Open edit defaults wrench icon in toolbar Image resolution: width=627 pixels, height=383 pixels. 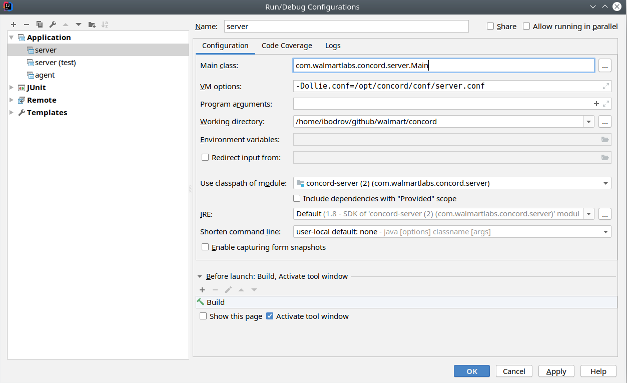coord(52,25)
